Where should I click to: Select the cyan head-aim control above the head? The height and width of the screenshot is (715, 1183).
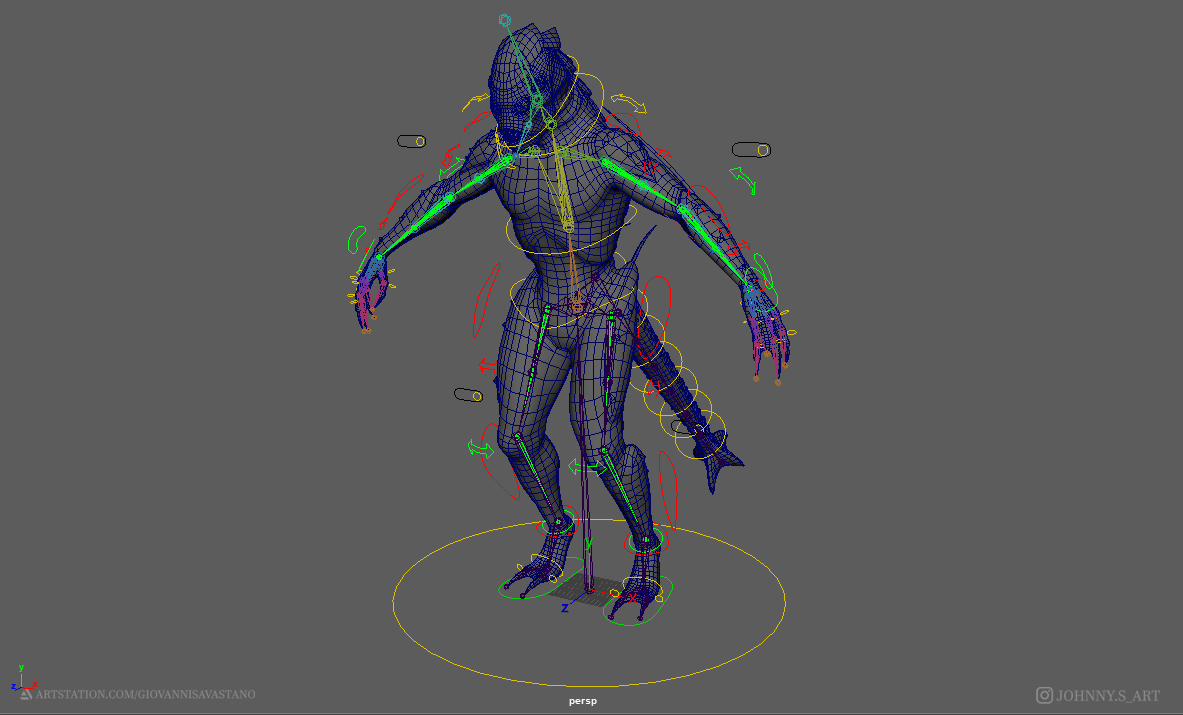point(505,20)
